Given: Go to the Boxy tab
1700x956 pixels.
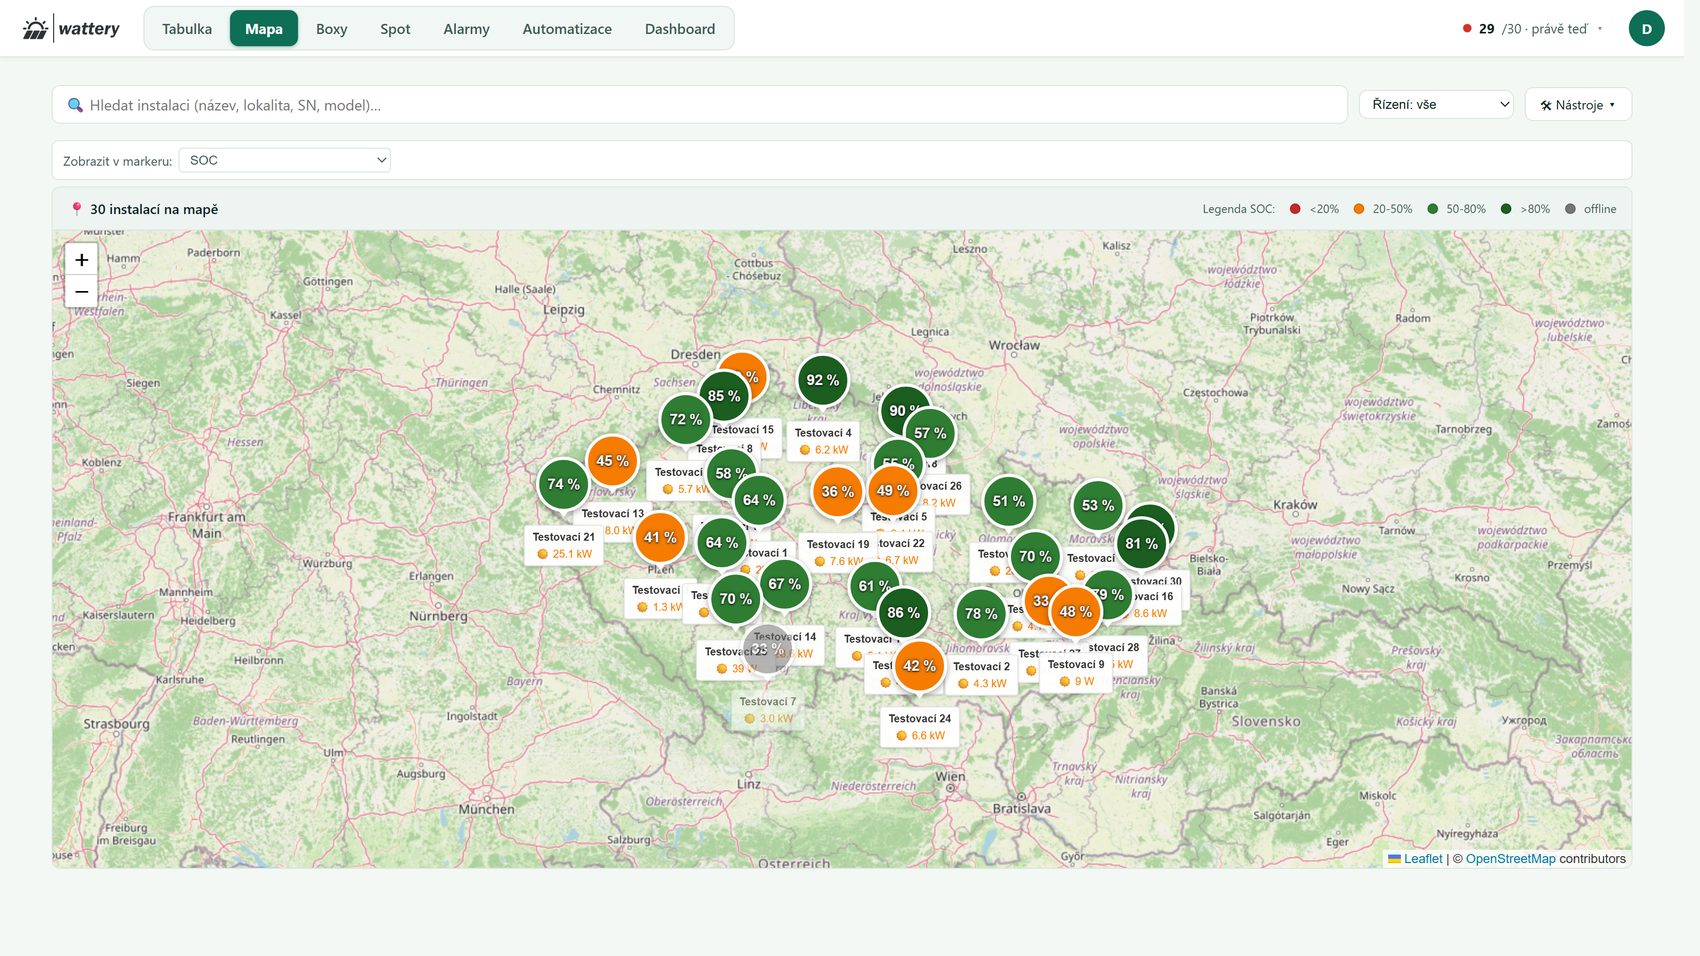Looking at the screenshot, I should point(332,29).
